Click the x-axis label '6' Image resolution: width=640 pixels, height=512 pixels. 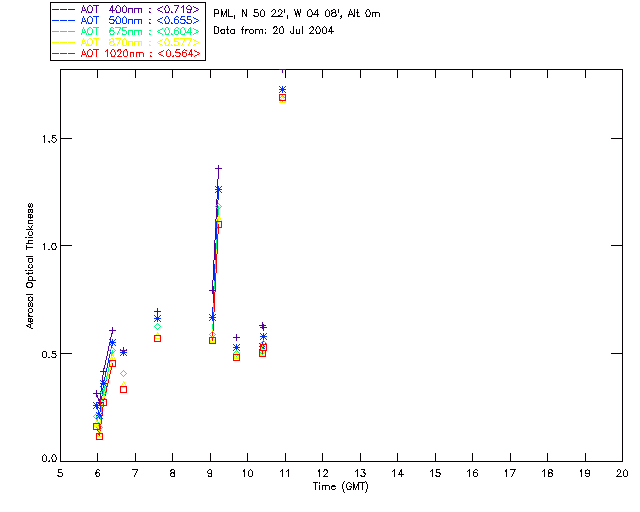point(98,473)
